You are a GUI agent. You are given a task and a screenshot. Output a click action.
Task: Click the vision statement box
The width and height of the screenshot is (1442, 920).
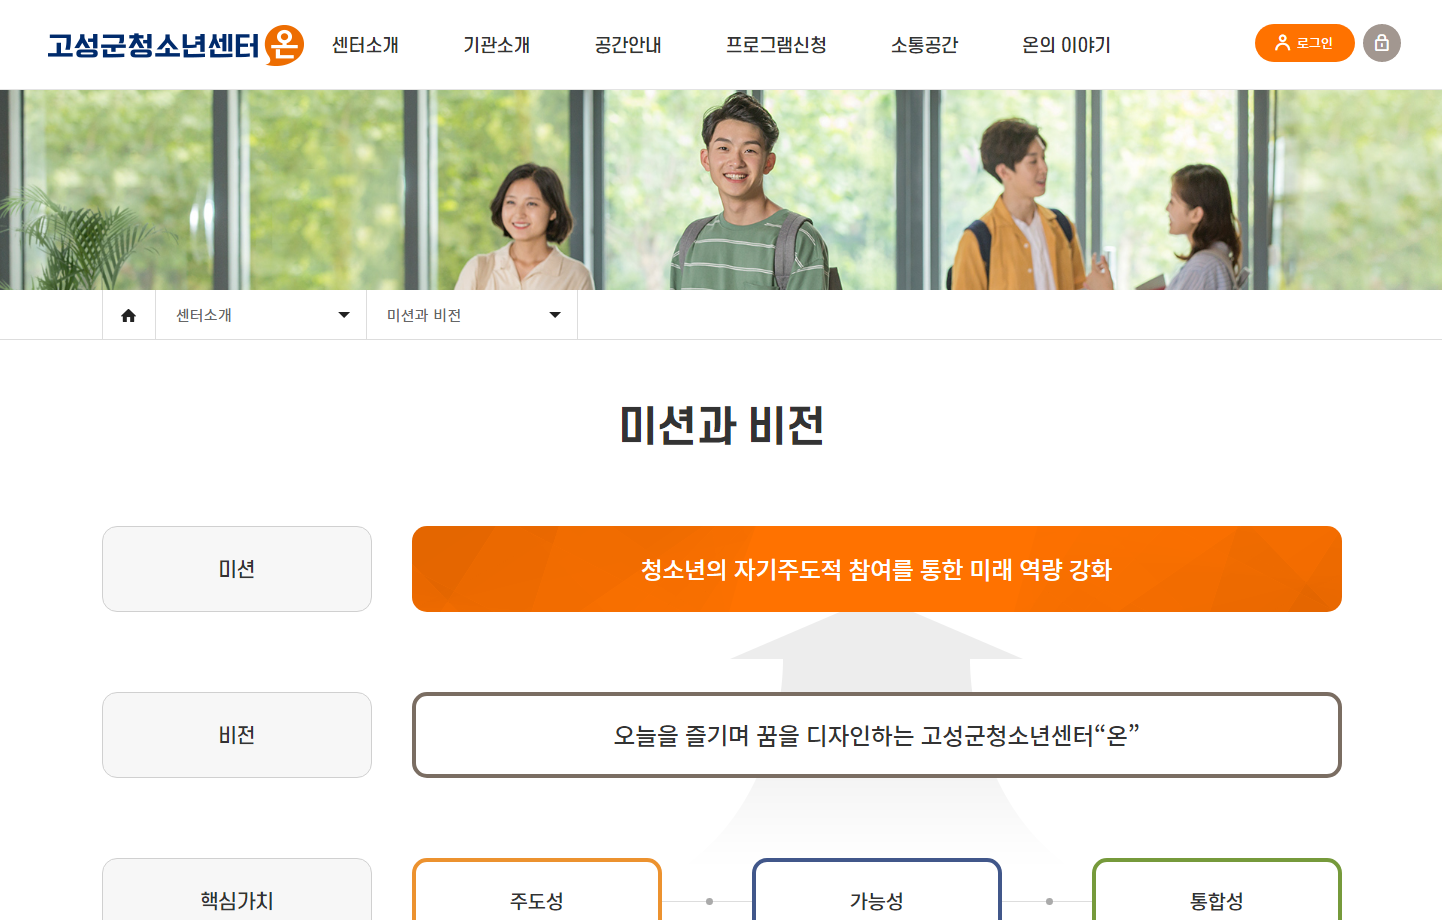877,735
